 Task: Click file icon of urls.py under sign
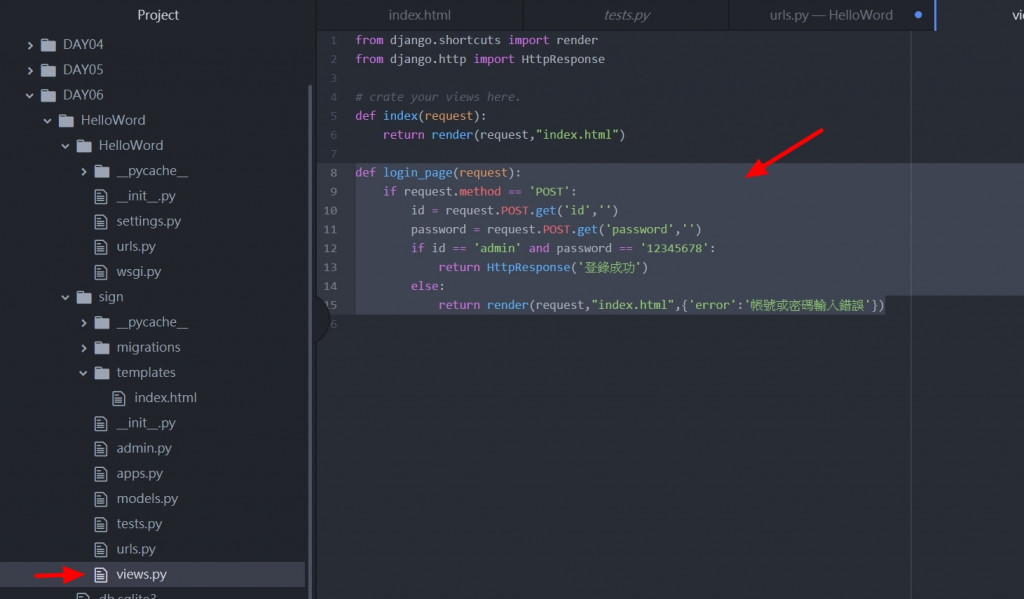point(101,549)
